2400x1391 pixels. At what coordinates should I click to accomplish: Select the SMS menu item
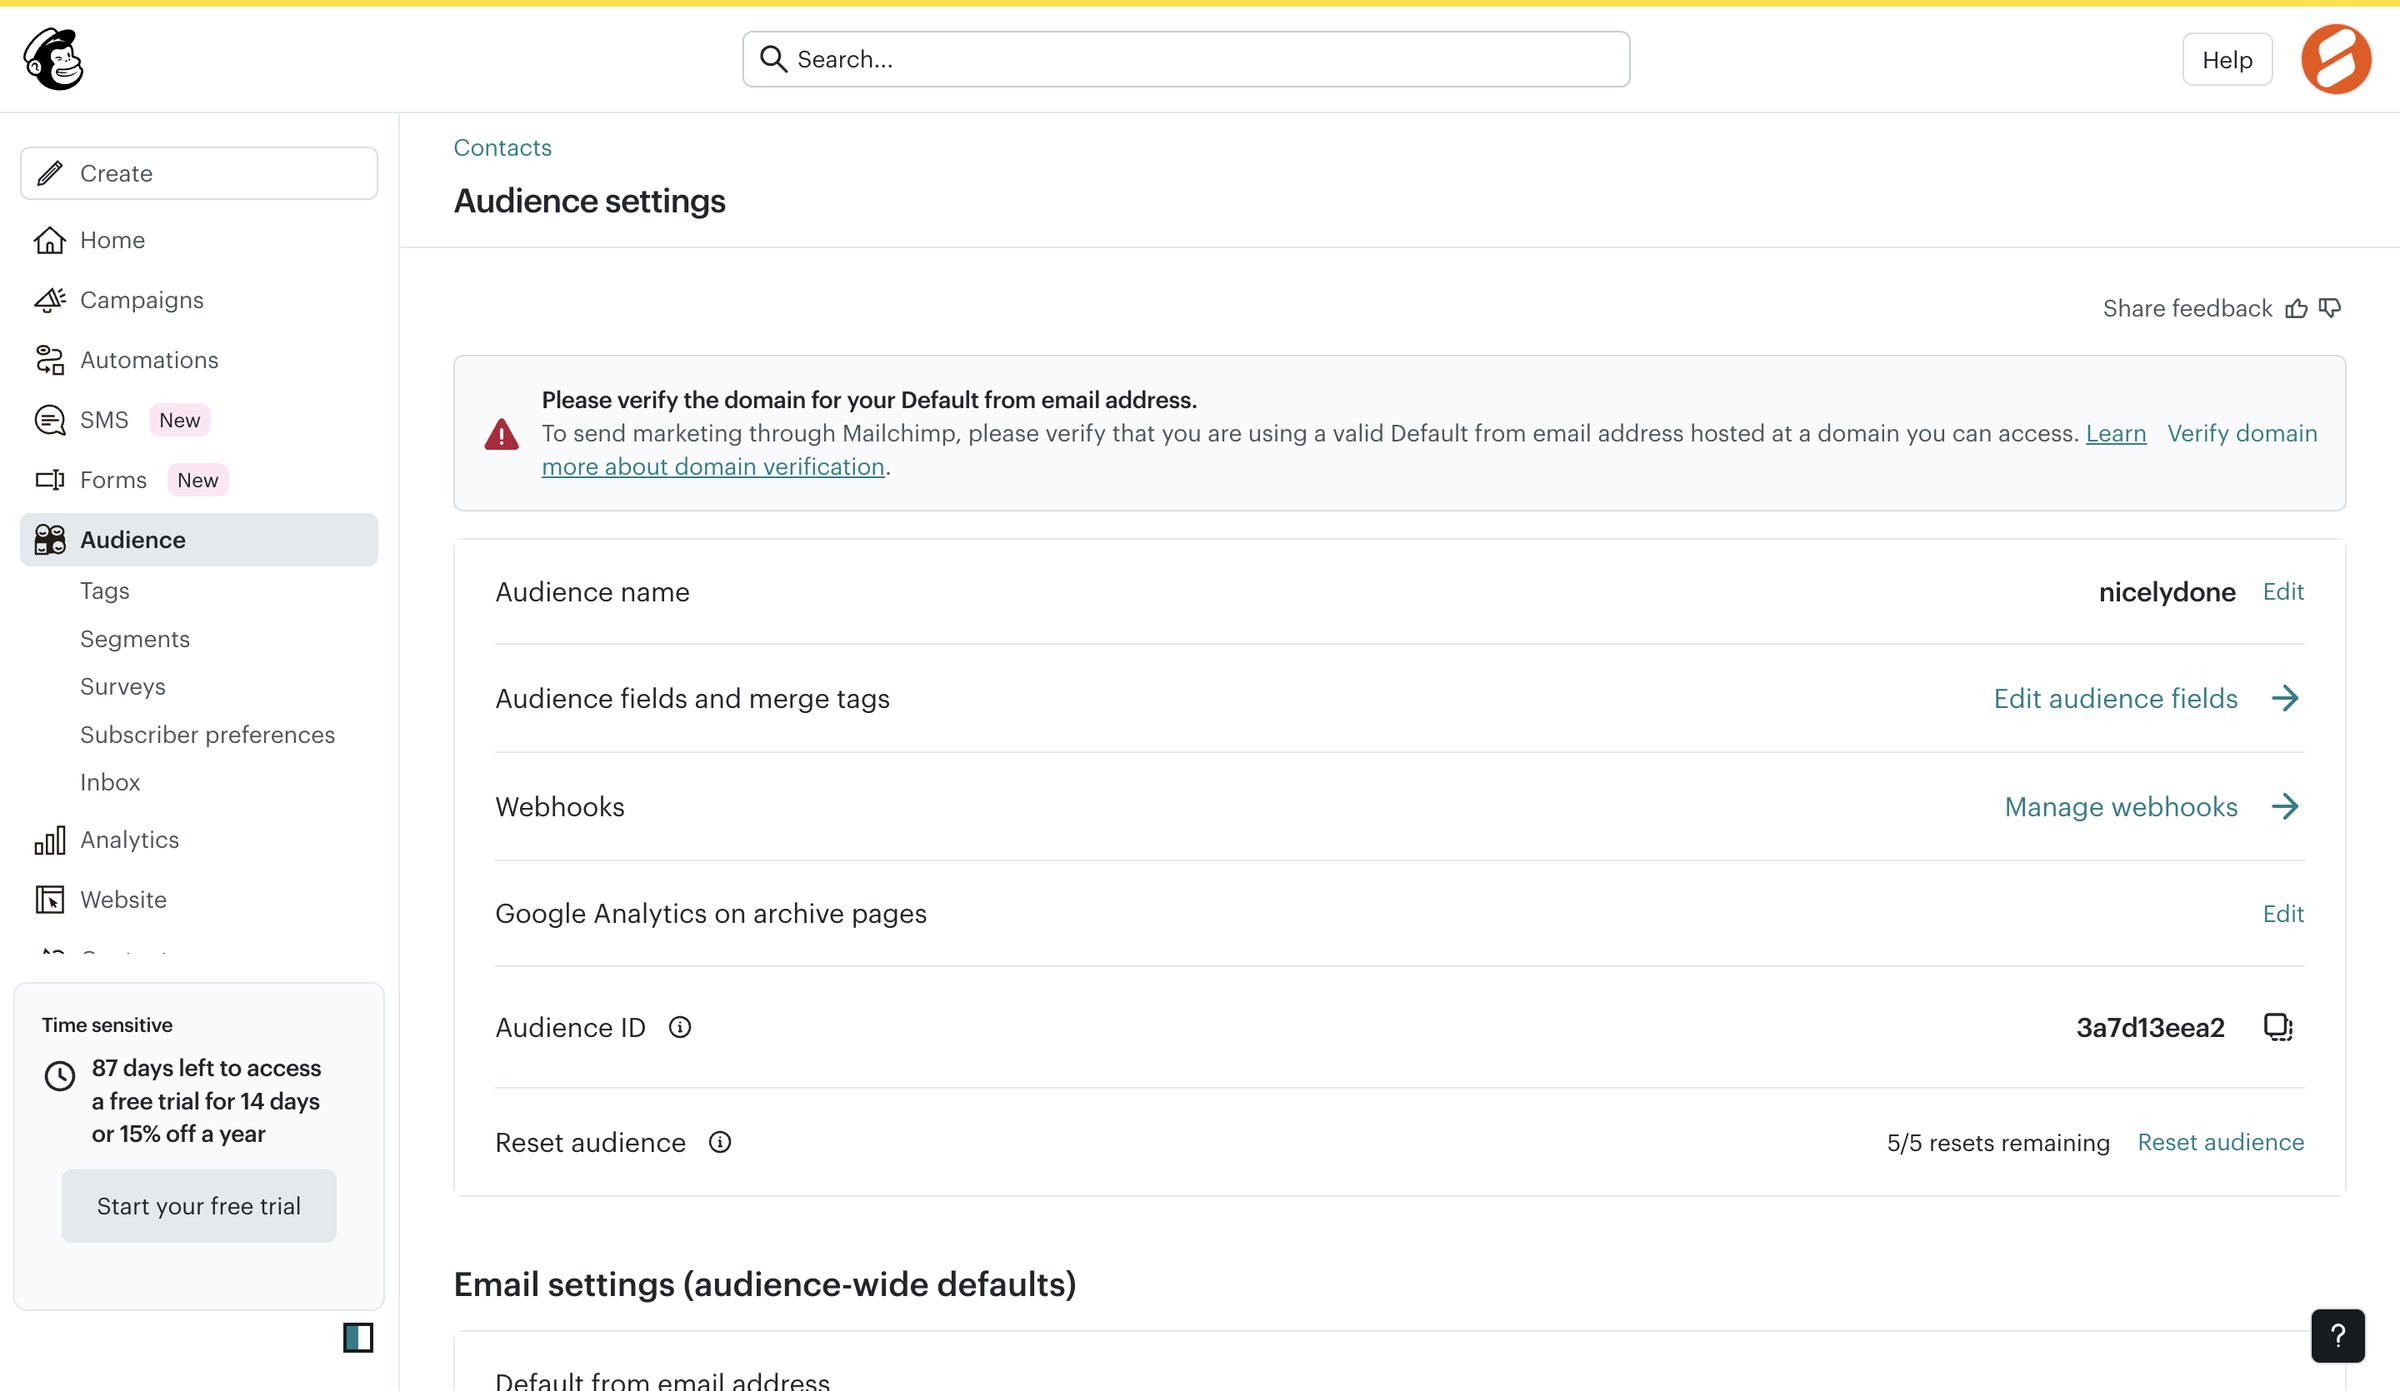pos(199,420)
